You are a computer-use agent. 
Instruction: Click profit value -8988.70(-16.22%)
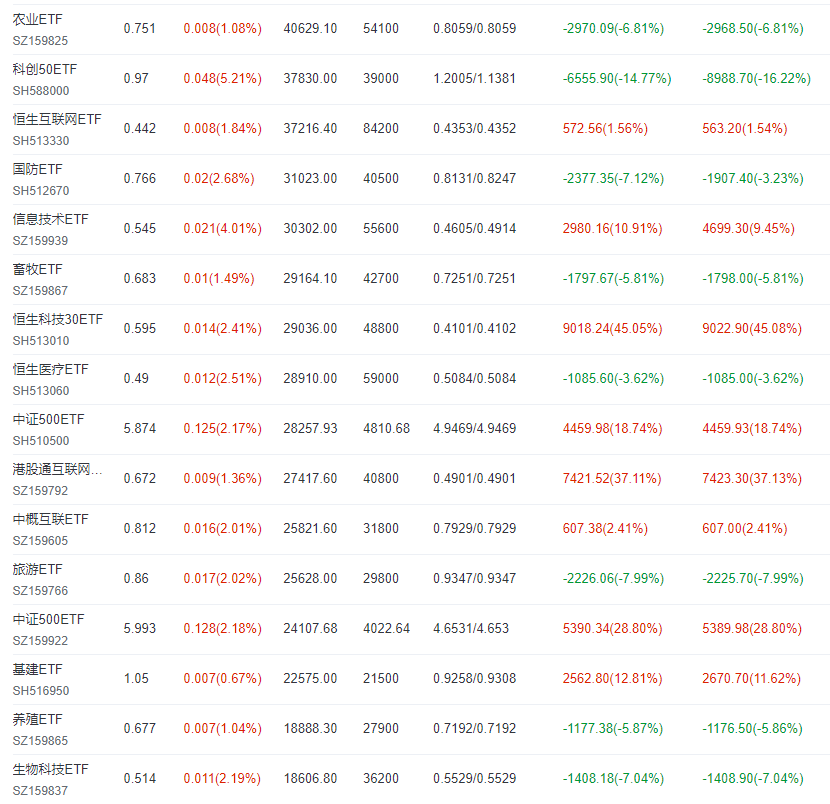(x=757, y=79)
